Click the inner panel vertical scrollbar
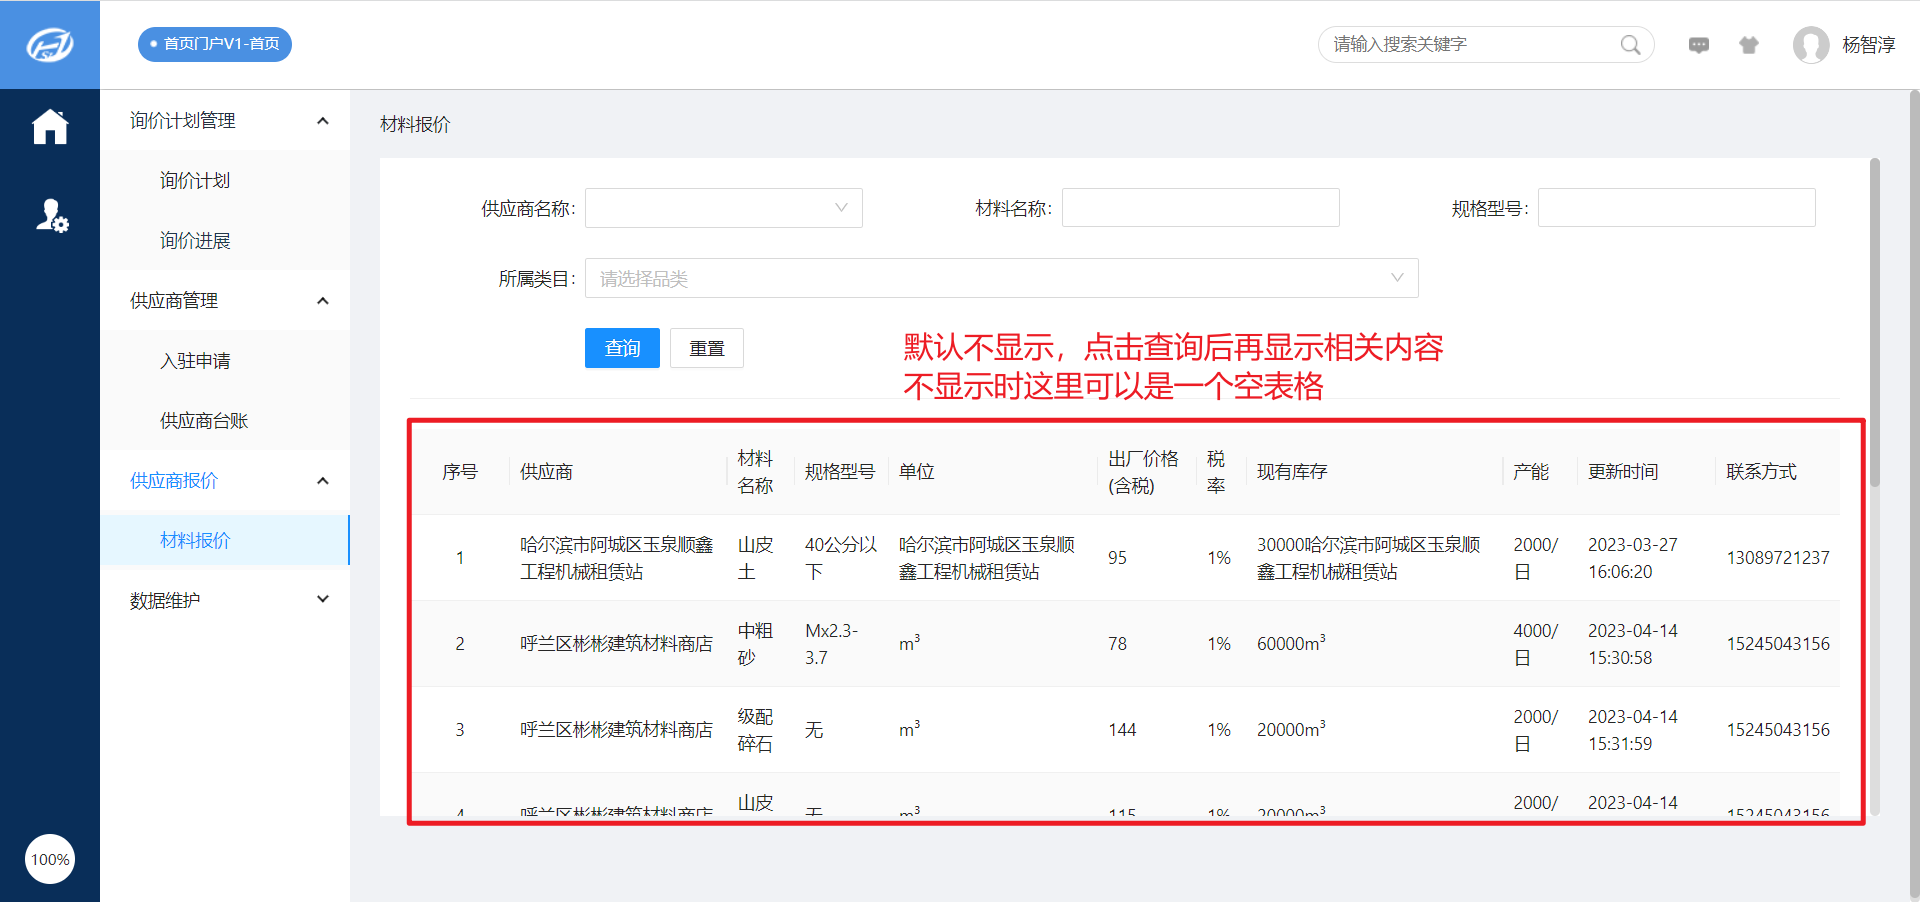Viewport: 1920px width, 902px height. click(1875, 322)
